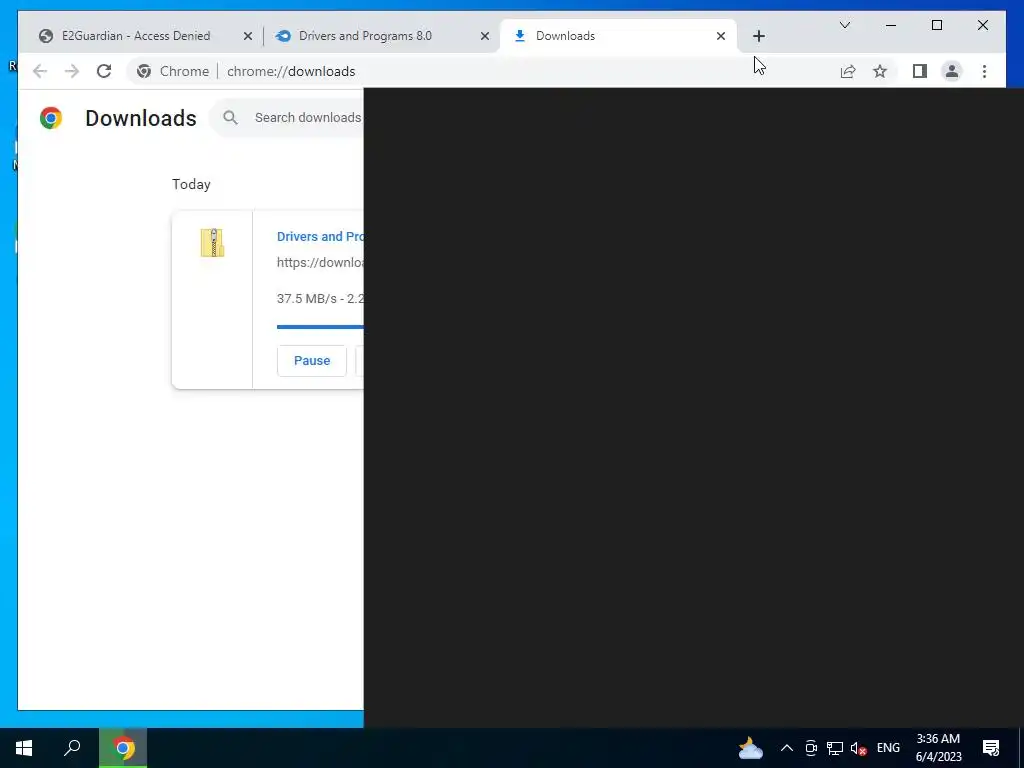
Task: Open the Windows Start menu
Action: [24, 748]
